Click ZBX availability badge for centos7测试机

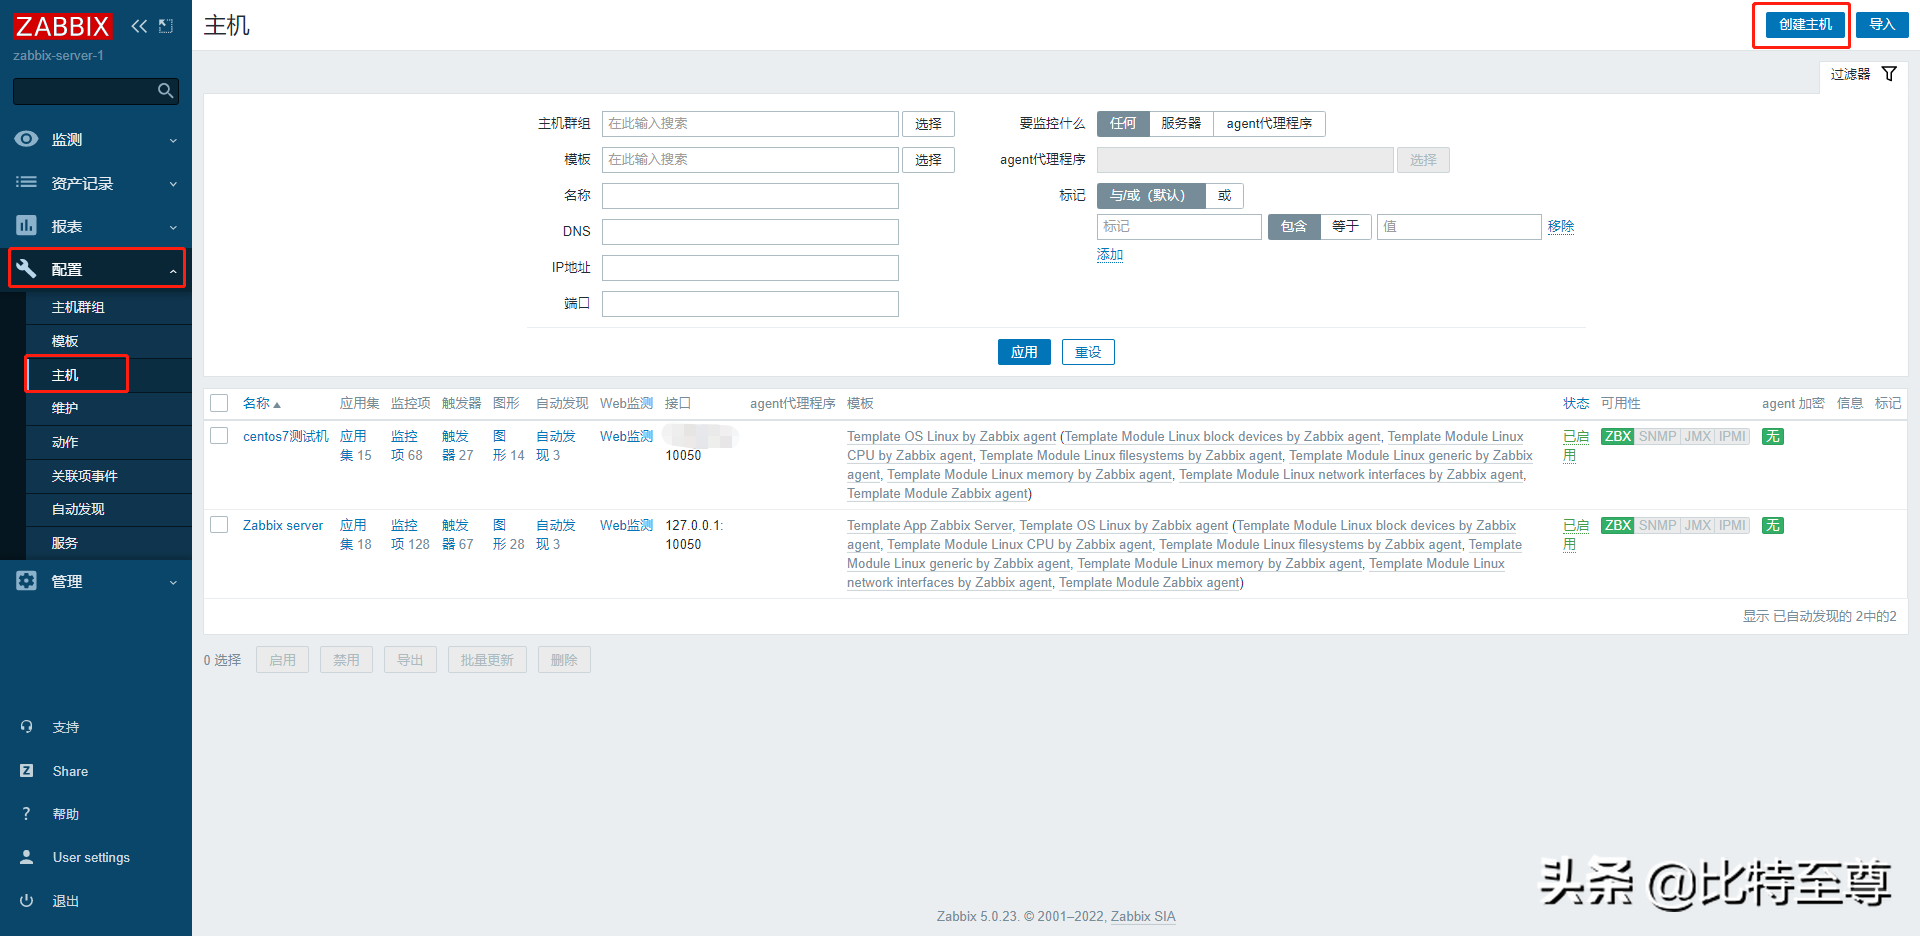pyautogui.click(x=1618, y=437)
